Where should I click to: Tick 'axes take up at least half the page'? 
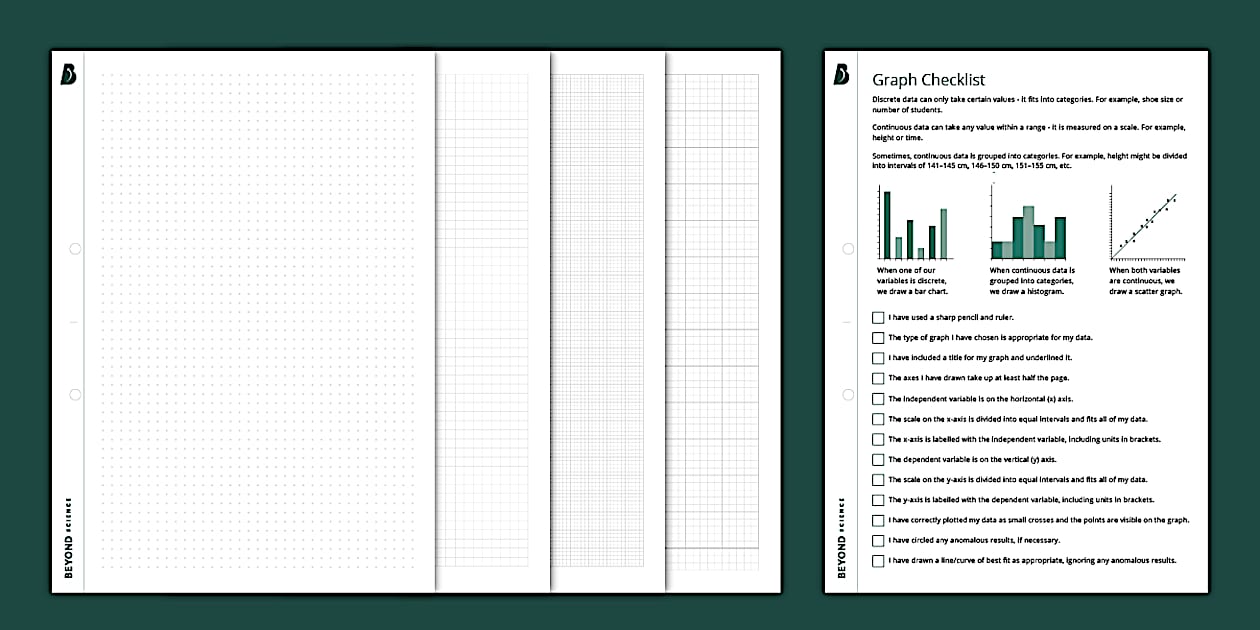click(878, 378)
